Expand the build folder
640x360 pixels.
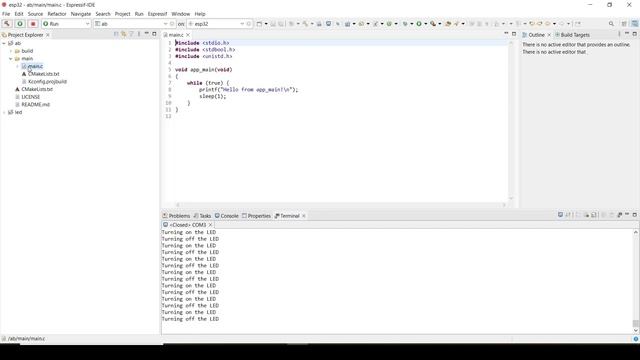tap(11, 51)
